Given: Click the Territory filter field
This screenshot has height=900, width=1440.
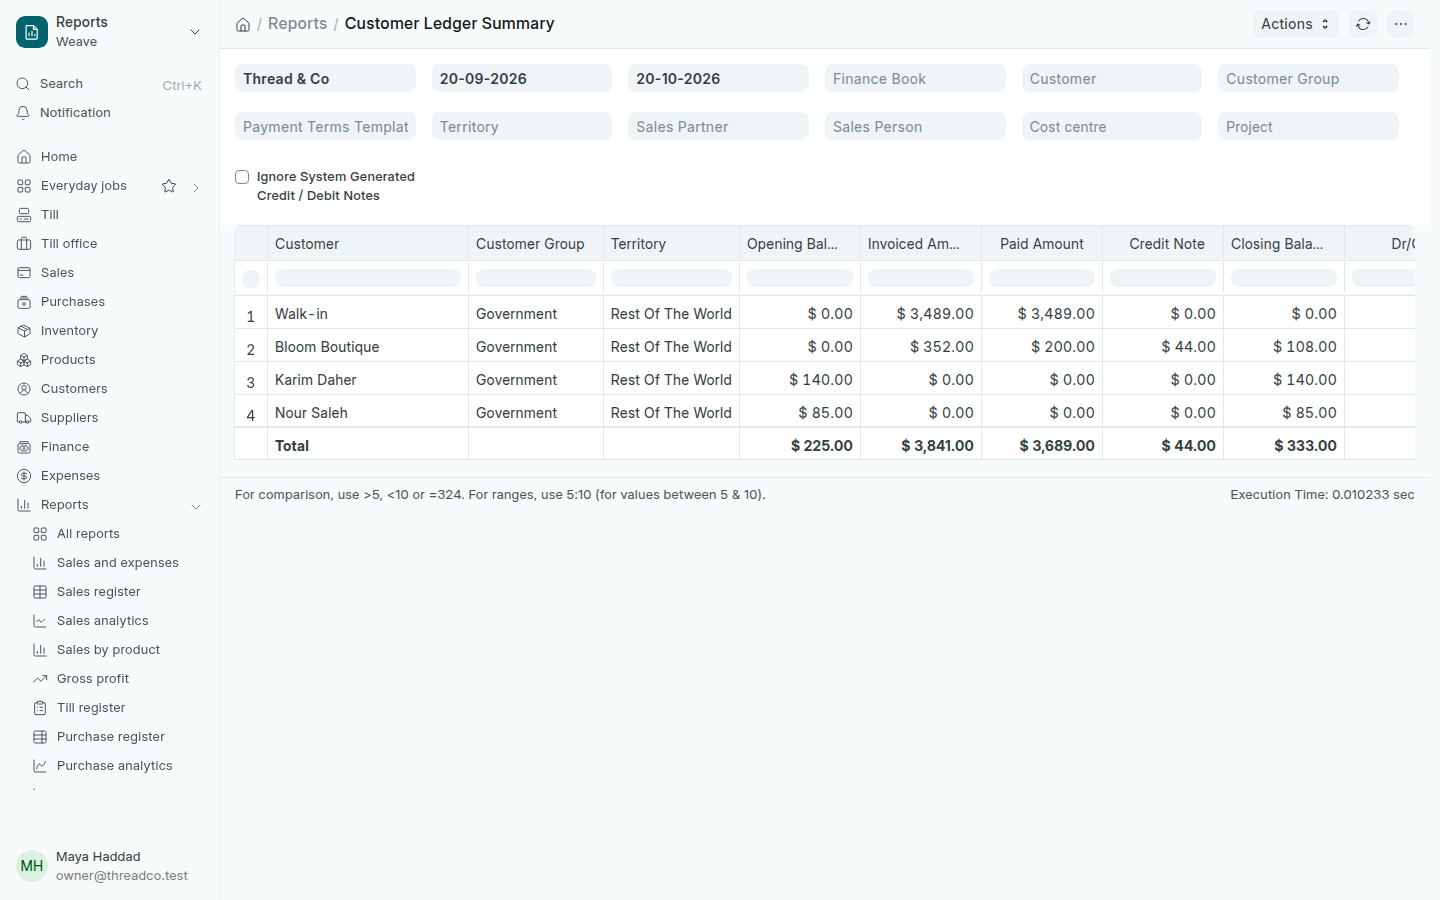Looking at the screenshot, I should pos(522,127).
